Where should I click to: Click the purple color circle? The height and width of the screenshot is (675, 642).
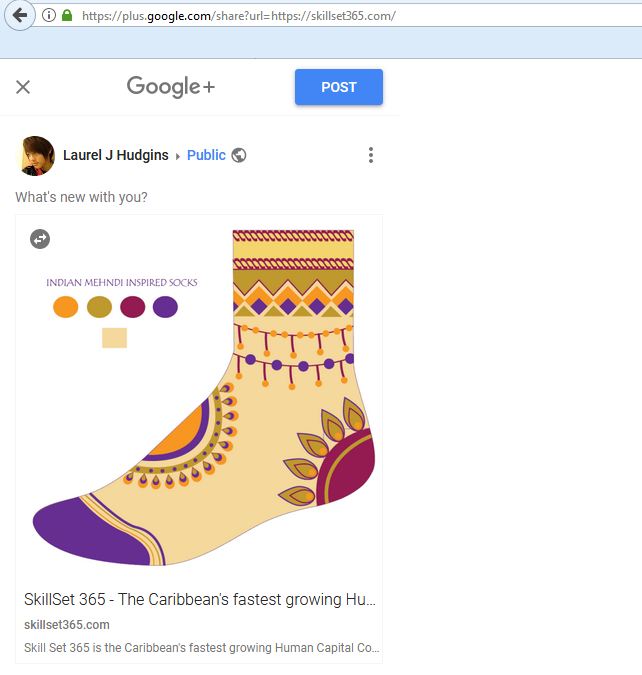click(165, 307)
